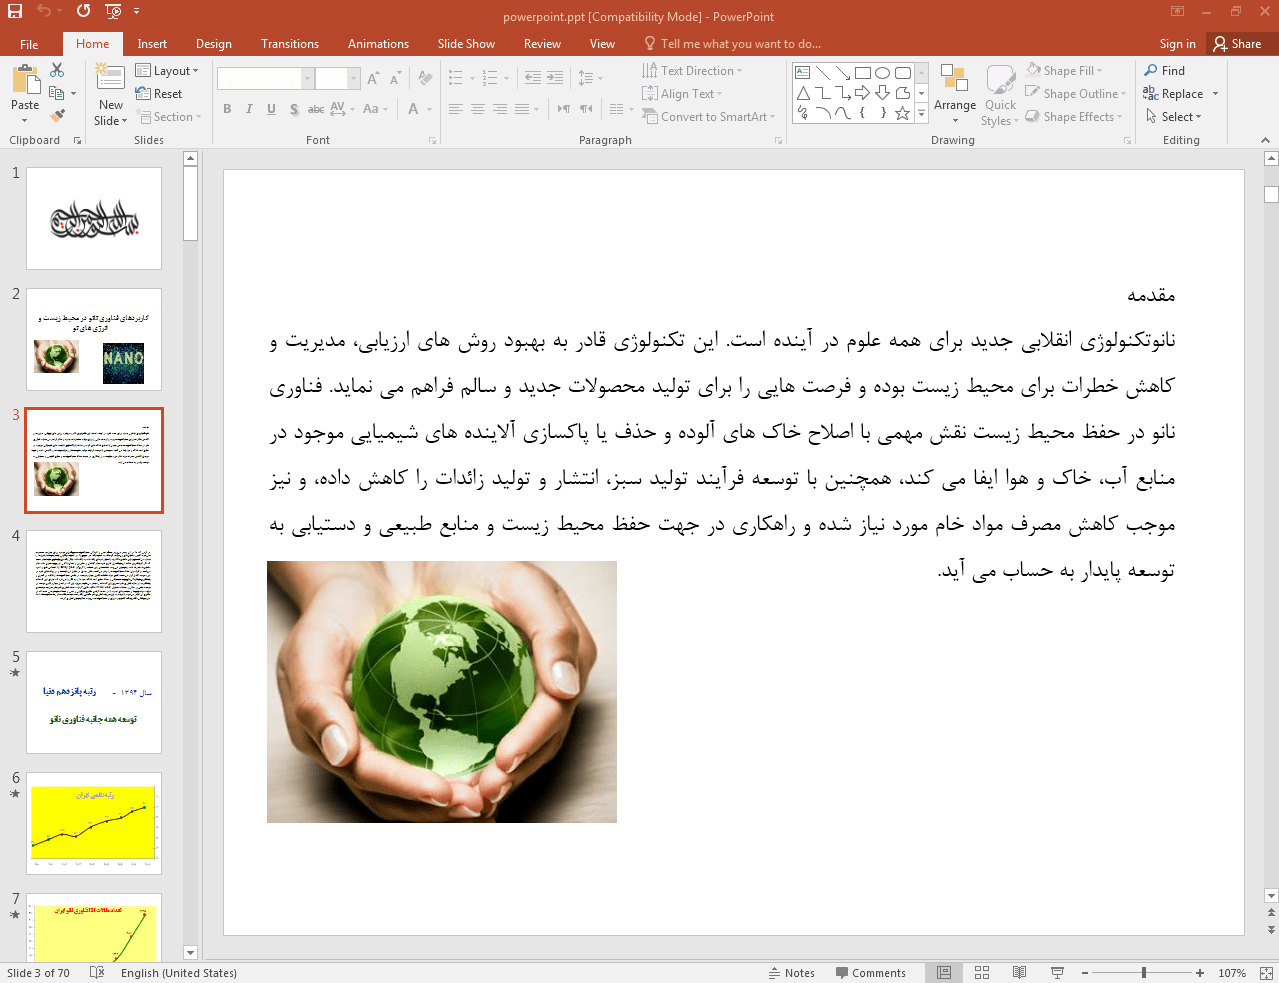
Task: Toggle the Notes pane
Action: point(791,973)
